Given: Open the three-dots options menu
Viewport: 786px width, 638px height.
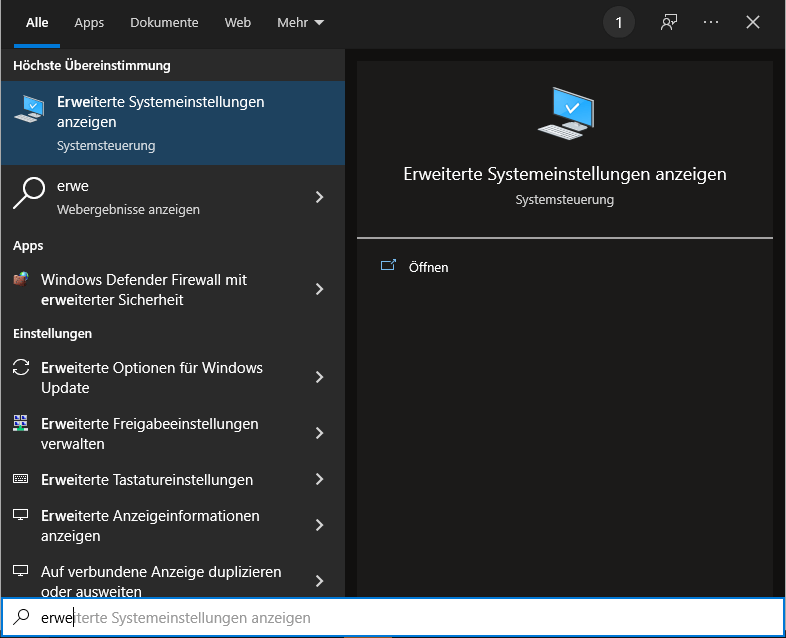Looking at the screenshot, I should (x=711, y=23).
